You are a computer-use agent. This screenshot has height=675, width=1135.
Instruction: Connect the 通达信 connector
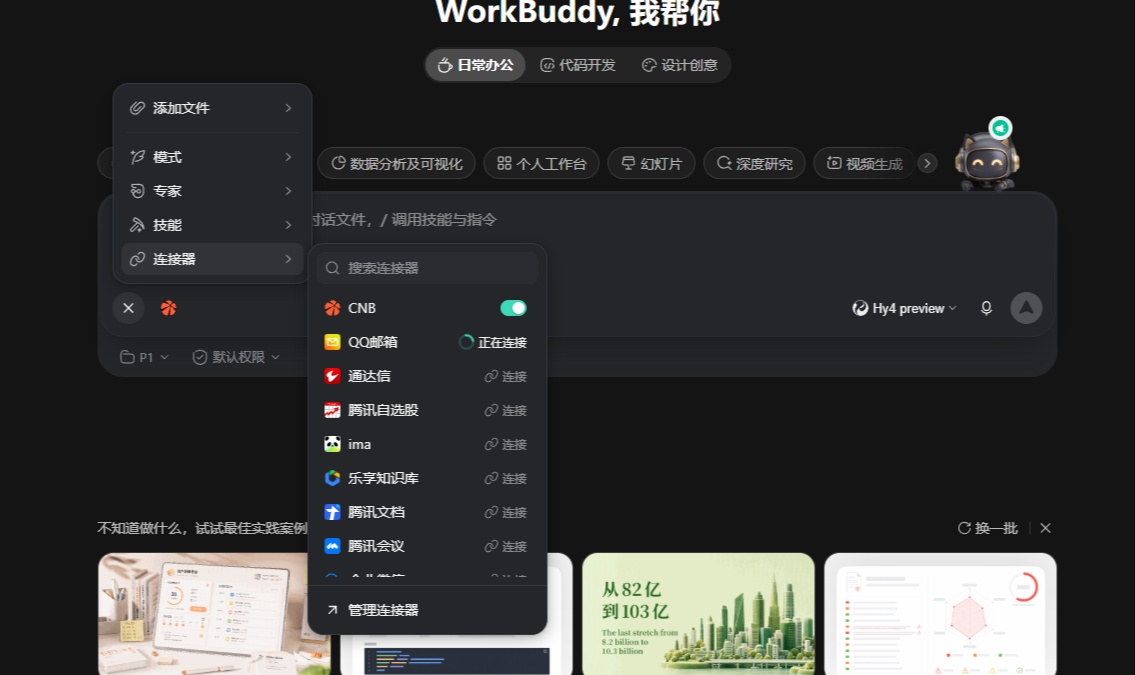tap(505, 376)
